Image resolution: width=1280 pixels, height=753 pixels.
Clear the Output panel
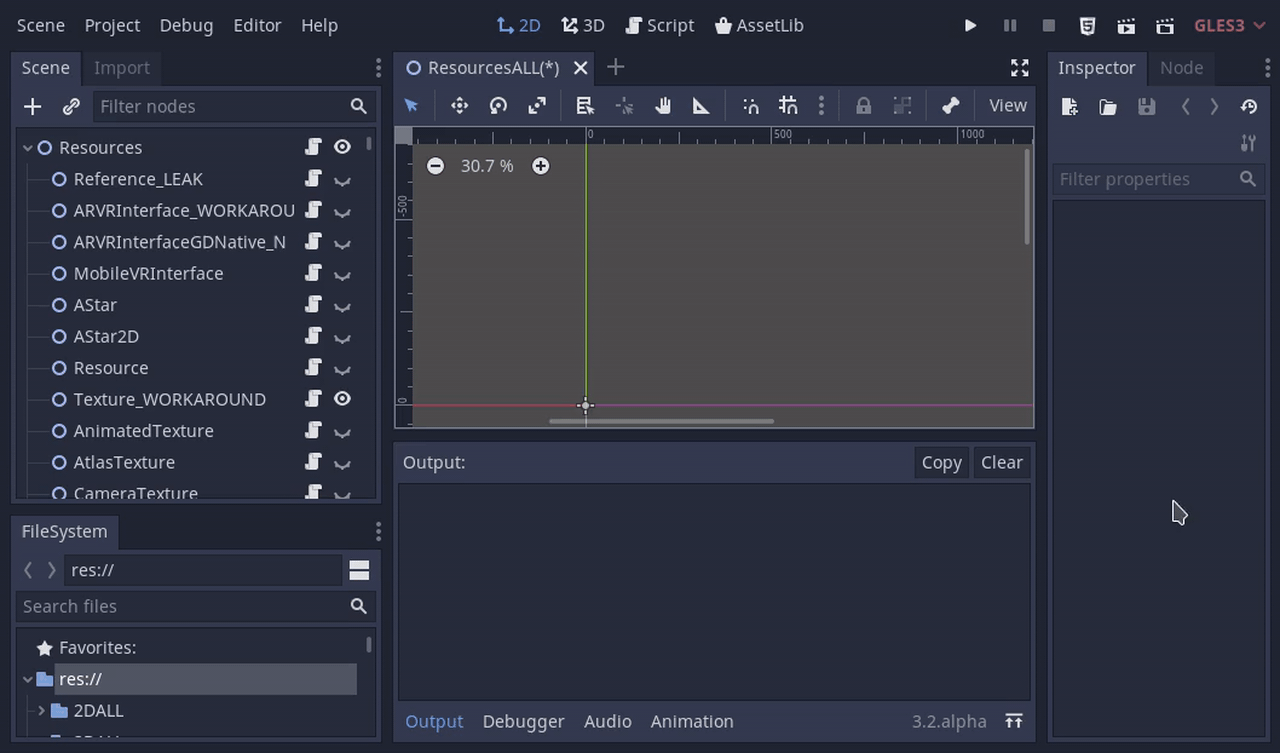pos(1001,462)
